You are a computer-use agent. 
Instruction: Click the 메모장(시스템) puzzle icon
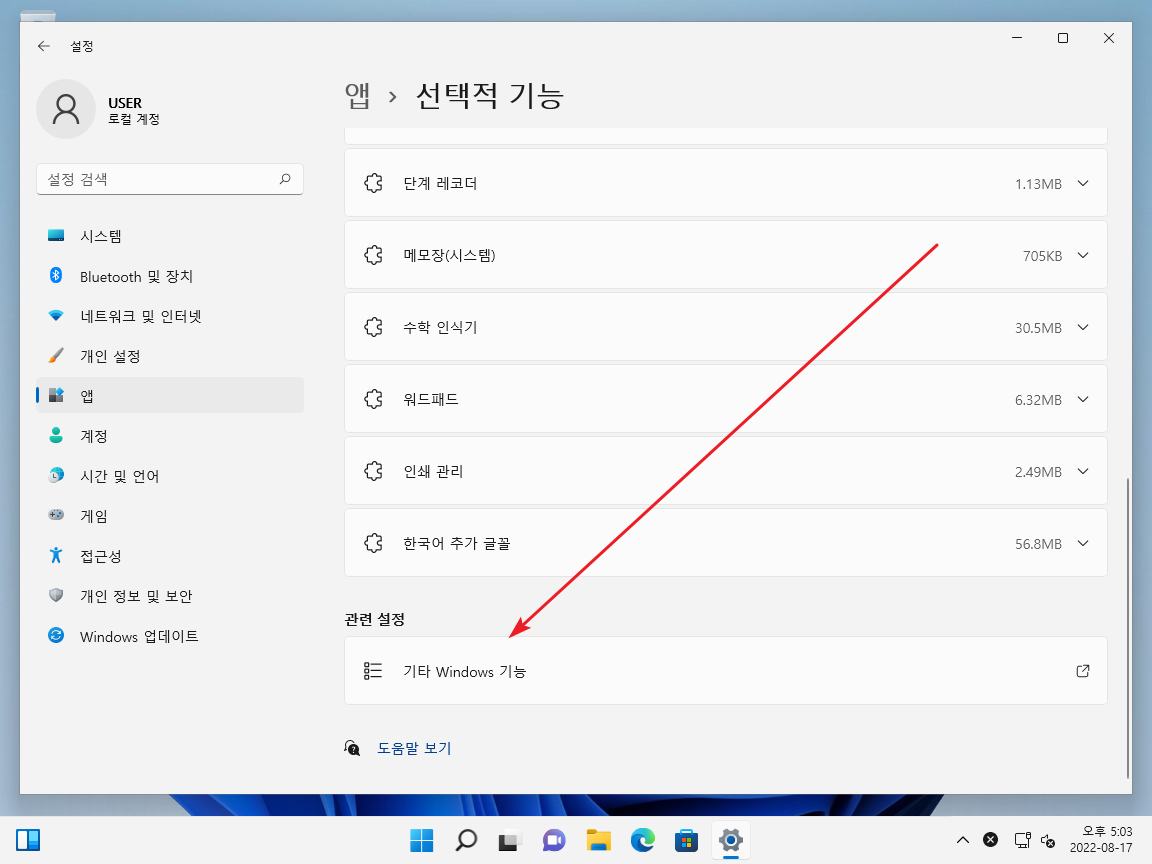[373, 255]
